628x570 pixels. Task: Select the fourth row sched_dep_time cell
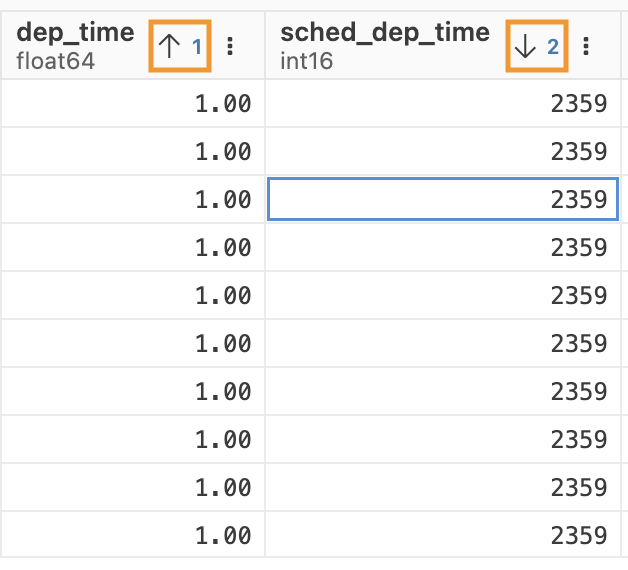pos(443,247)
